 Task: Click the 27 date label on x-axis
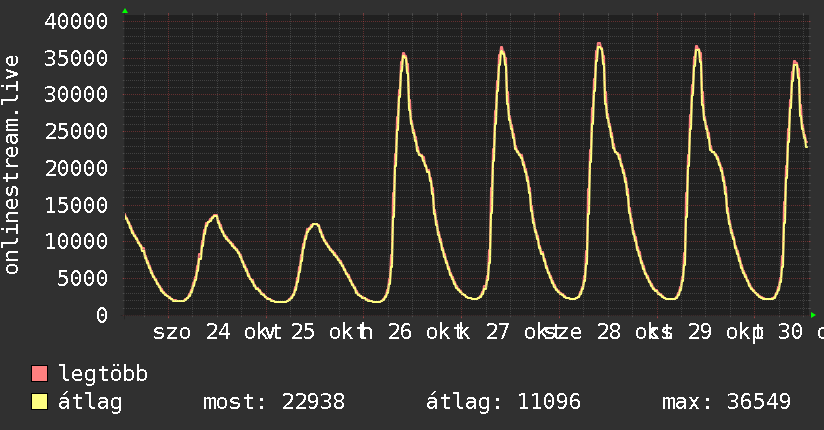coord(497,332)
